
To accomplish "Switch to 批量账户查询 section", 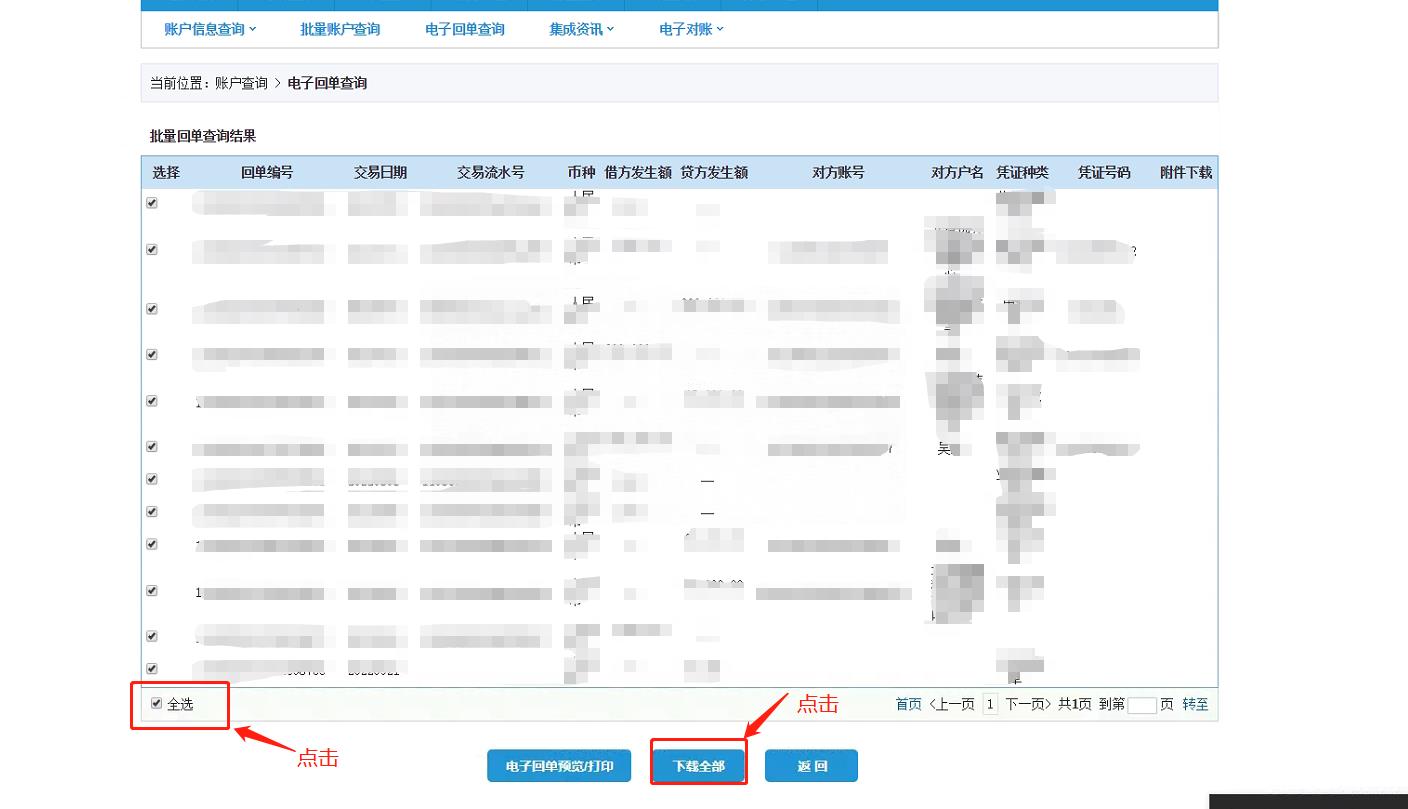I will pos(341,29).
